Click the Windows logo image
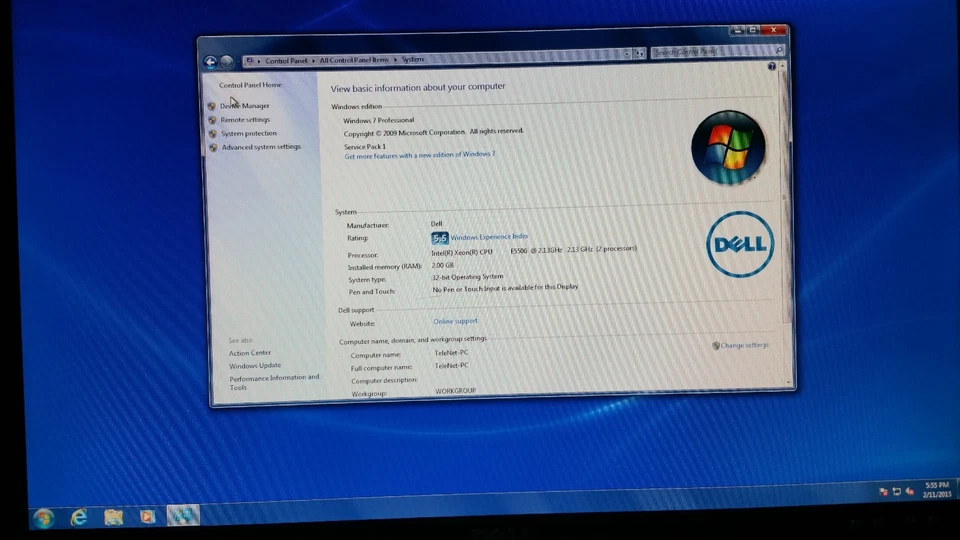960x540 pixels. 728,148
